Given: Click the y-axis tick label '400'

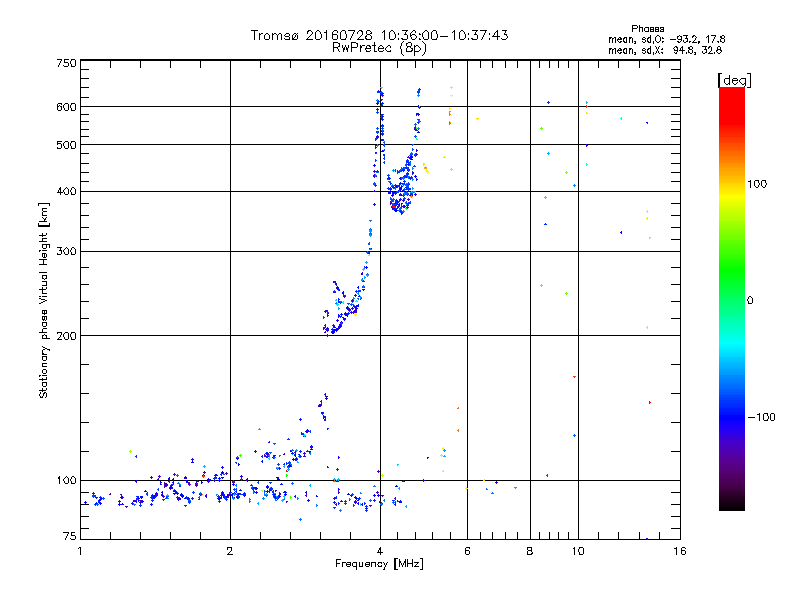Looking at the screenshot, I should (66, 191).
